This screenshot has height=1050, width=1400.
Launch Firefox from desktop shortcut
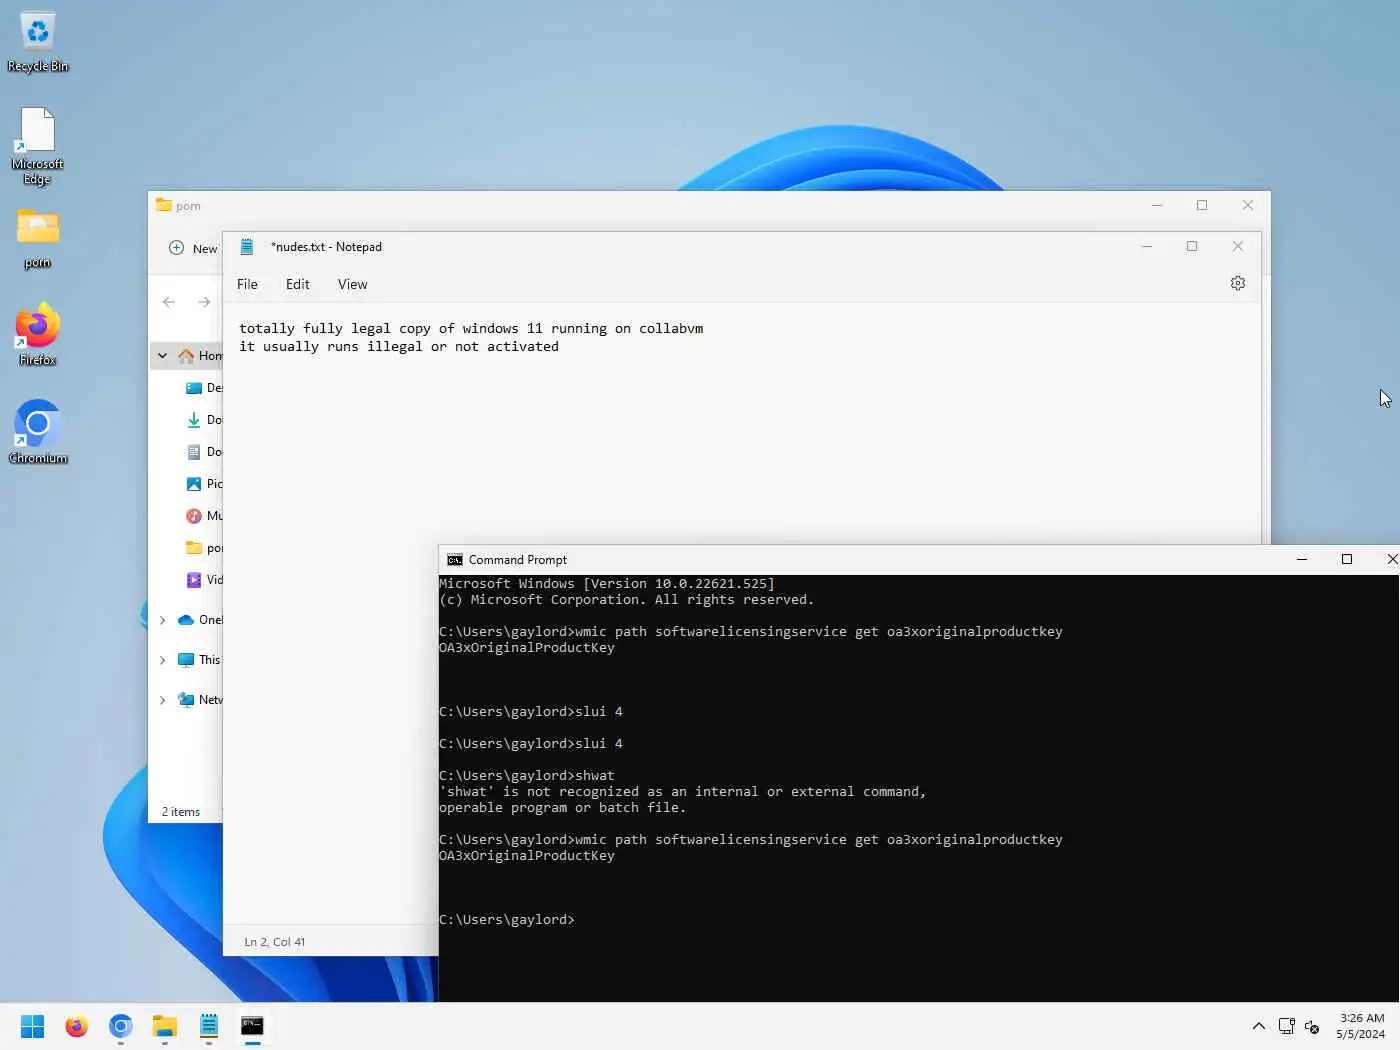[37, 334]
